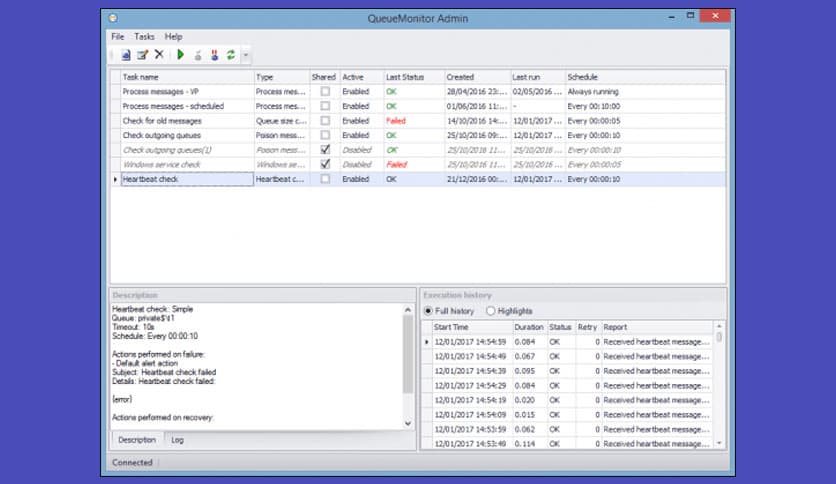Select the 'Process messages - VP' task row
Viewport: 836px width, 484px height.
417,92
